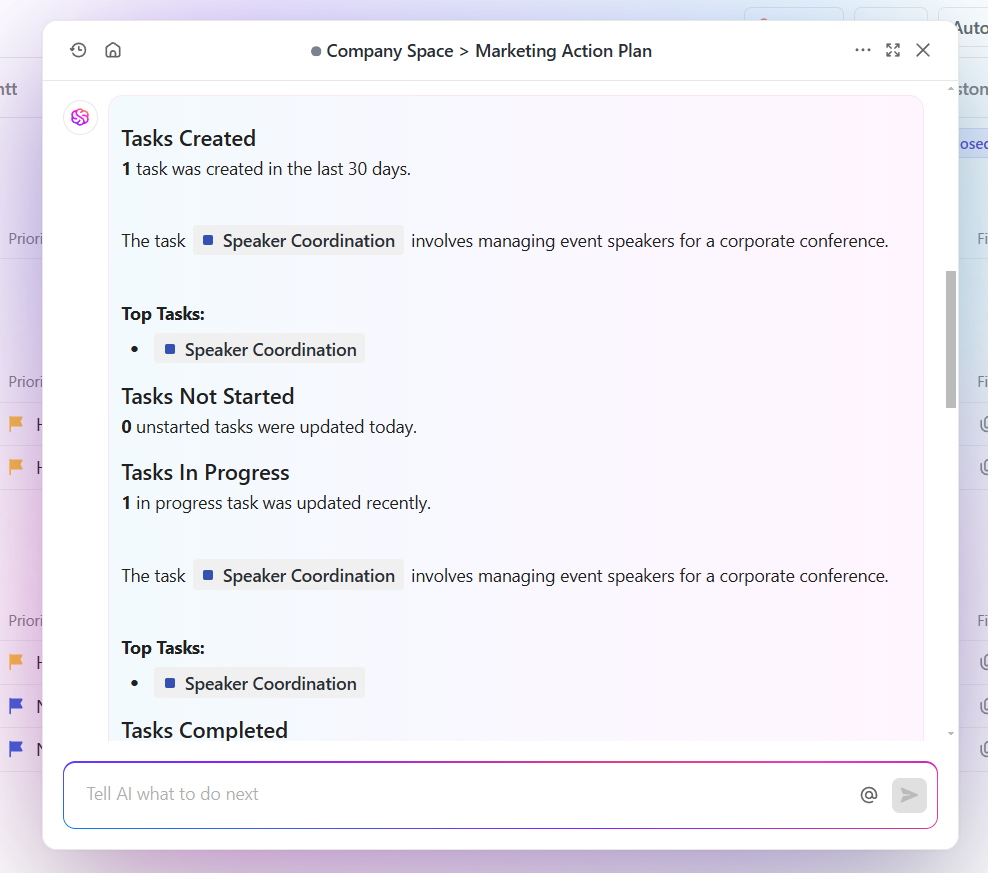The width and height of the screenshot is (988, 873).
Task: Open Speaker Coordination bullet under Tasks Created
Action: tap(260, 350)
